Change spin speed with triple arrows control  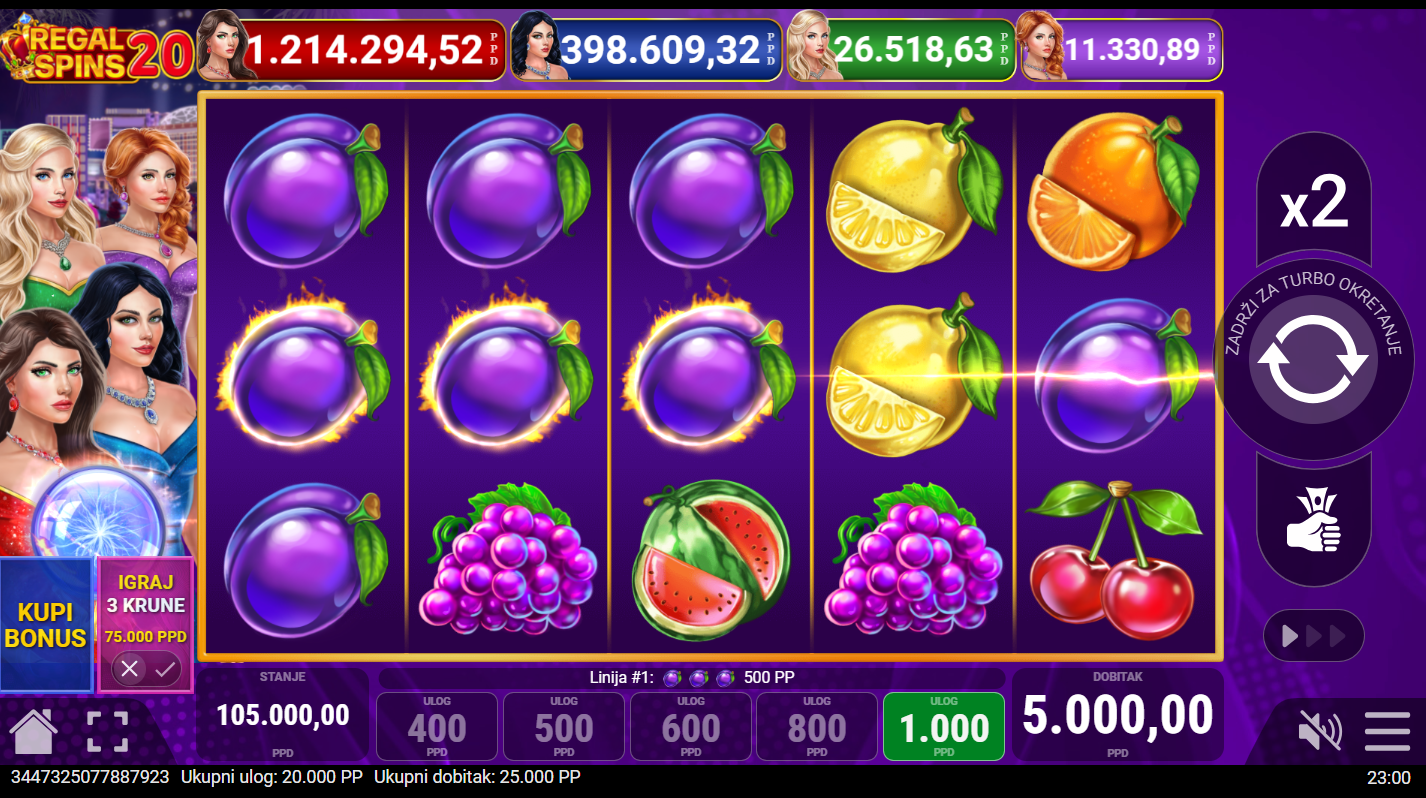pos(1313,635)
